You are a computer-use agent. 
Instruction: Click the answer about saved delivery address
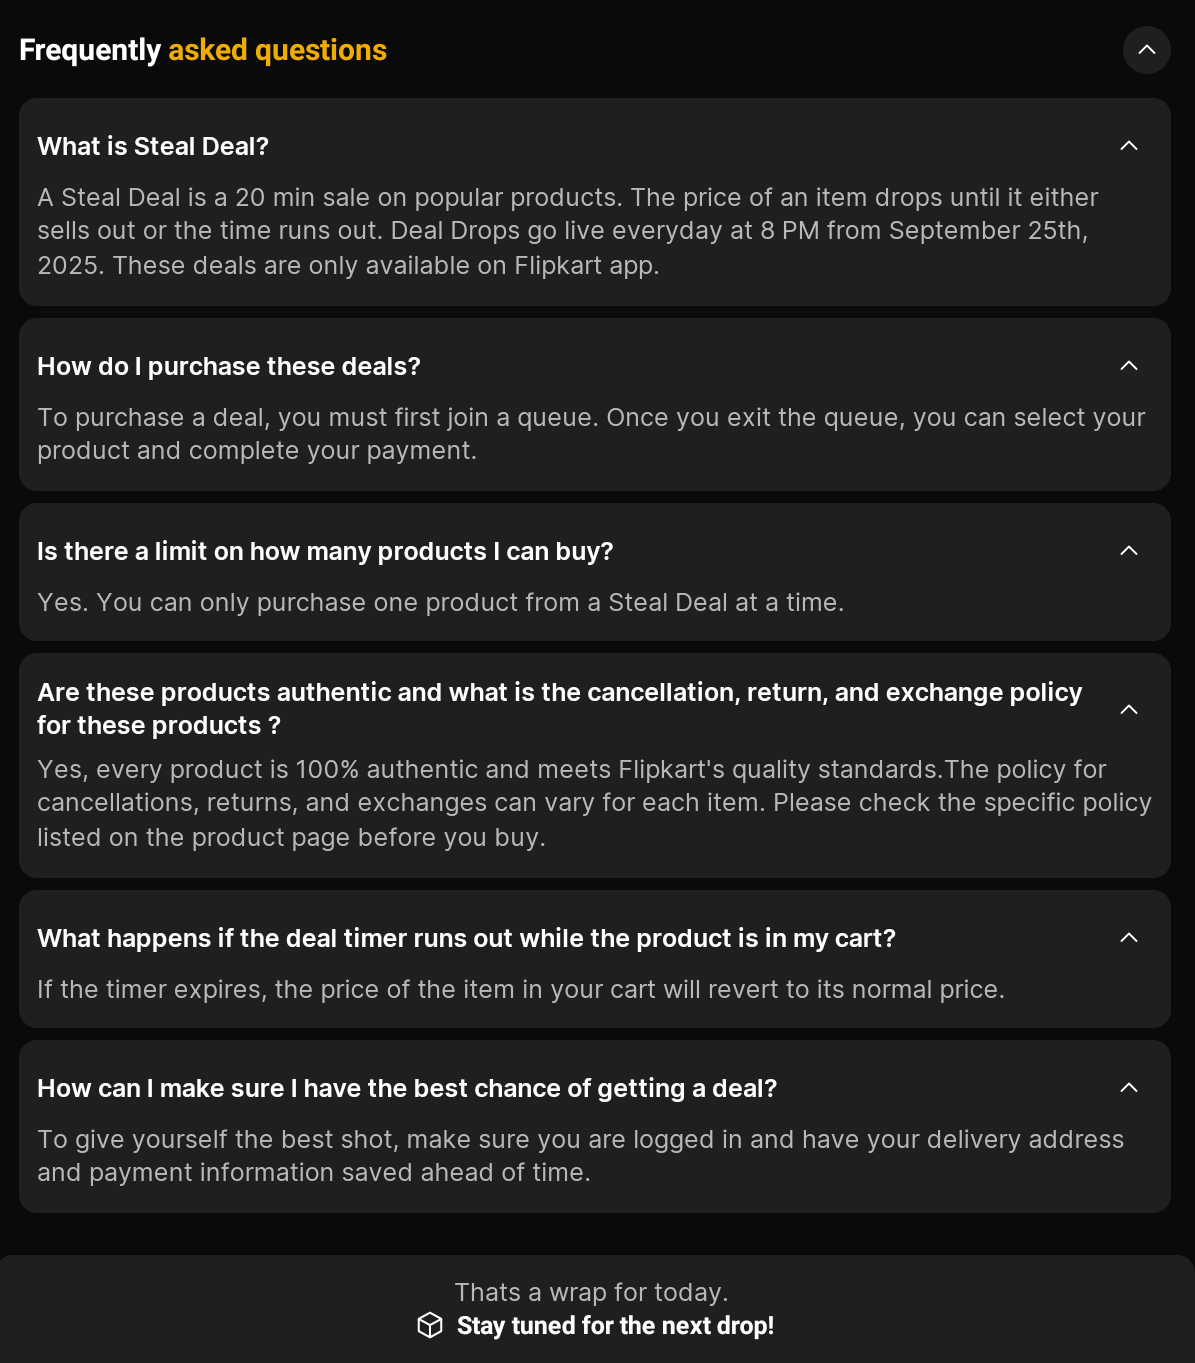[x=580, y=1156]
